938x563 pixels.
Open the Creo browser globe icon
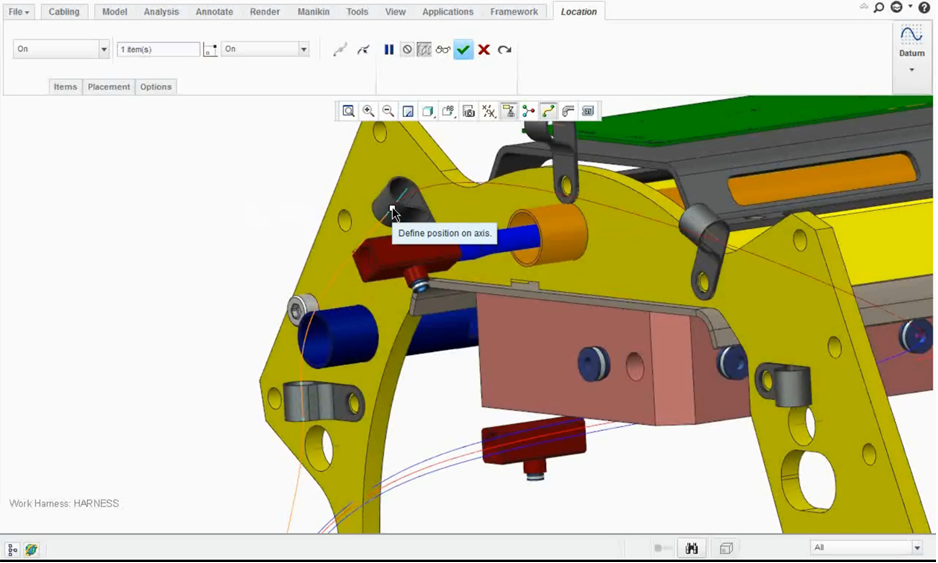click(x=31, y=549)
